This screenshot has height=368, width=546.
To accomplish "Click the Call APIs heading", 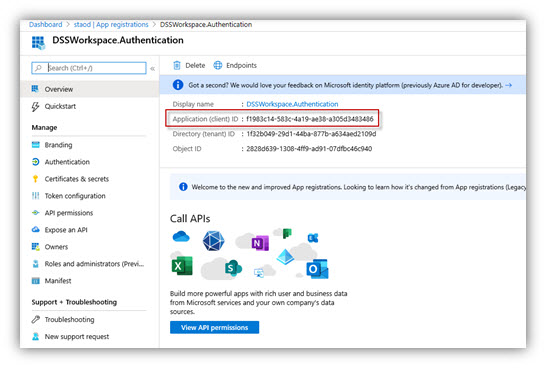I will [x=190, y=219].
